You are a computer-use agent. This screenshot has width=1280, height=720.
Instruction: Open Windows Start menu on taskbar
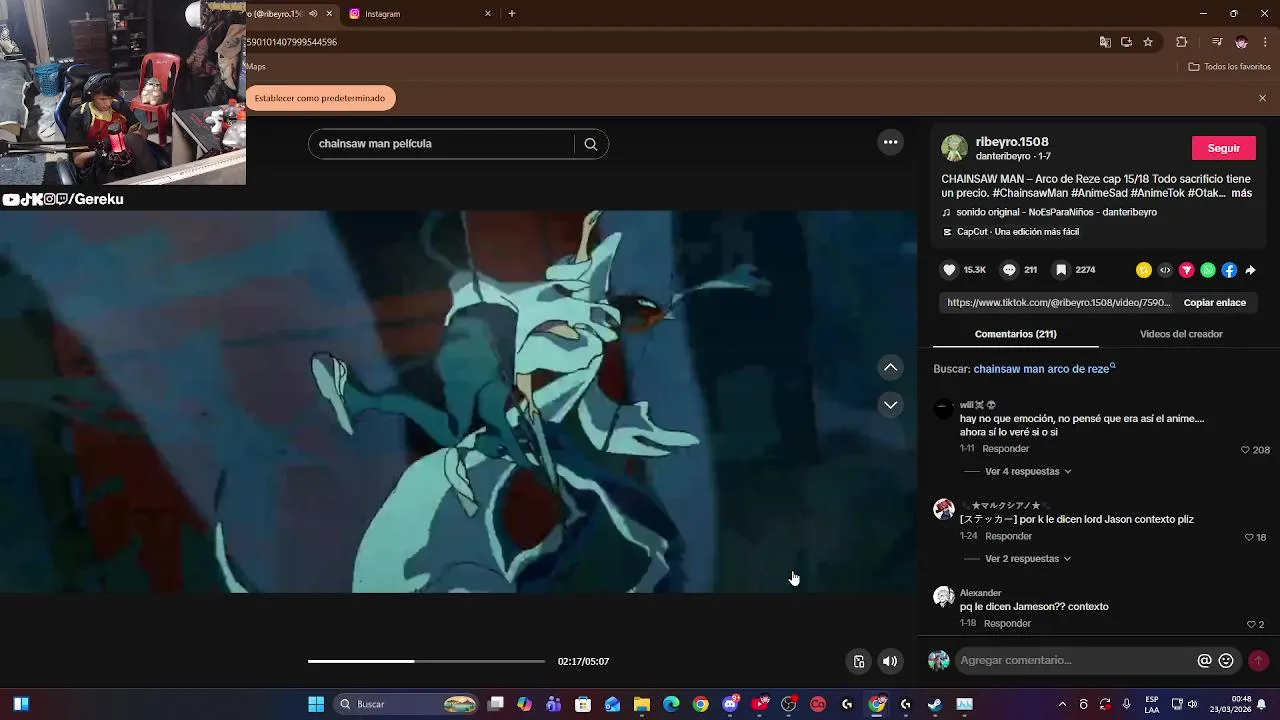316,704
